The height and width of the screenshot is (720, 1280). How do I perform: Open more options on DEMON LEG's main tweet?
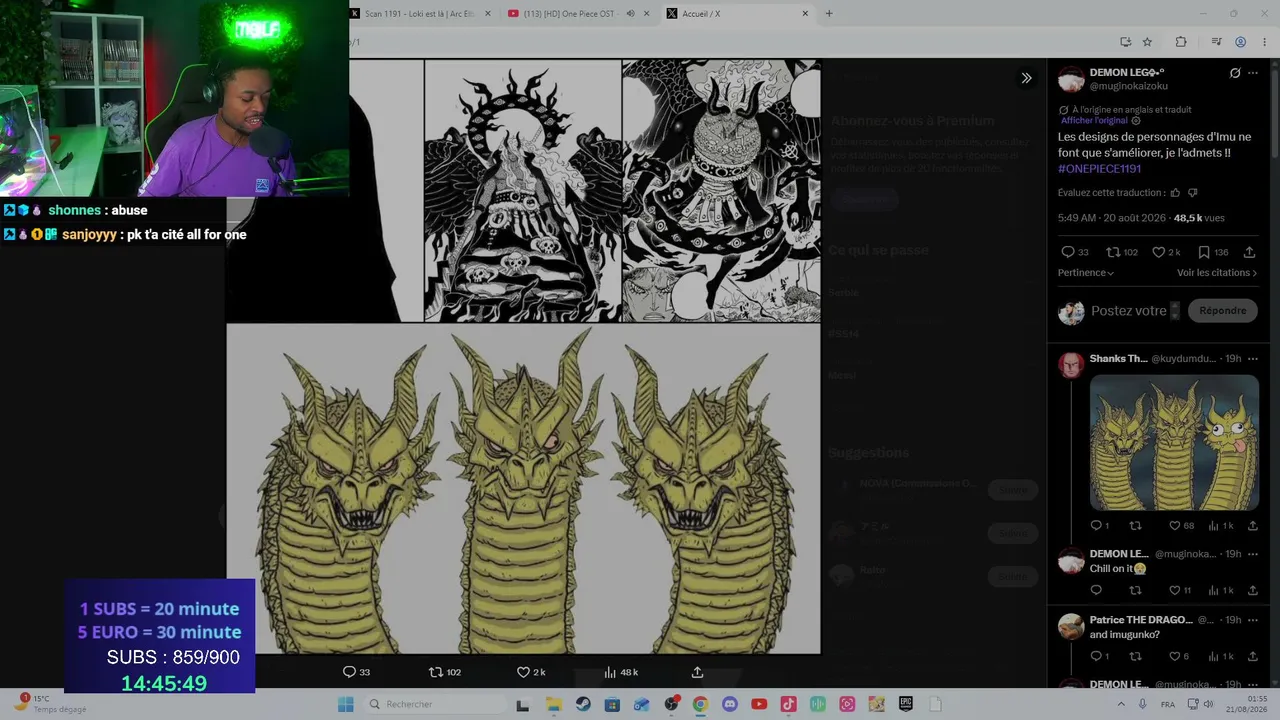1253,73
